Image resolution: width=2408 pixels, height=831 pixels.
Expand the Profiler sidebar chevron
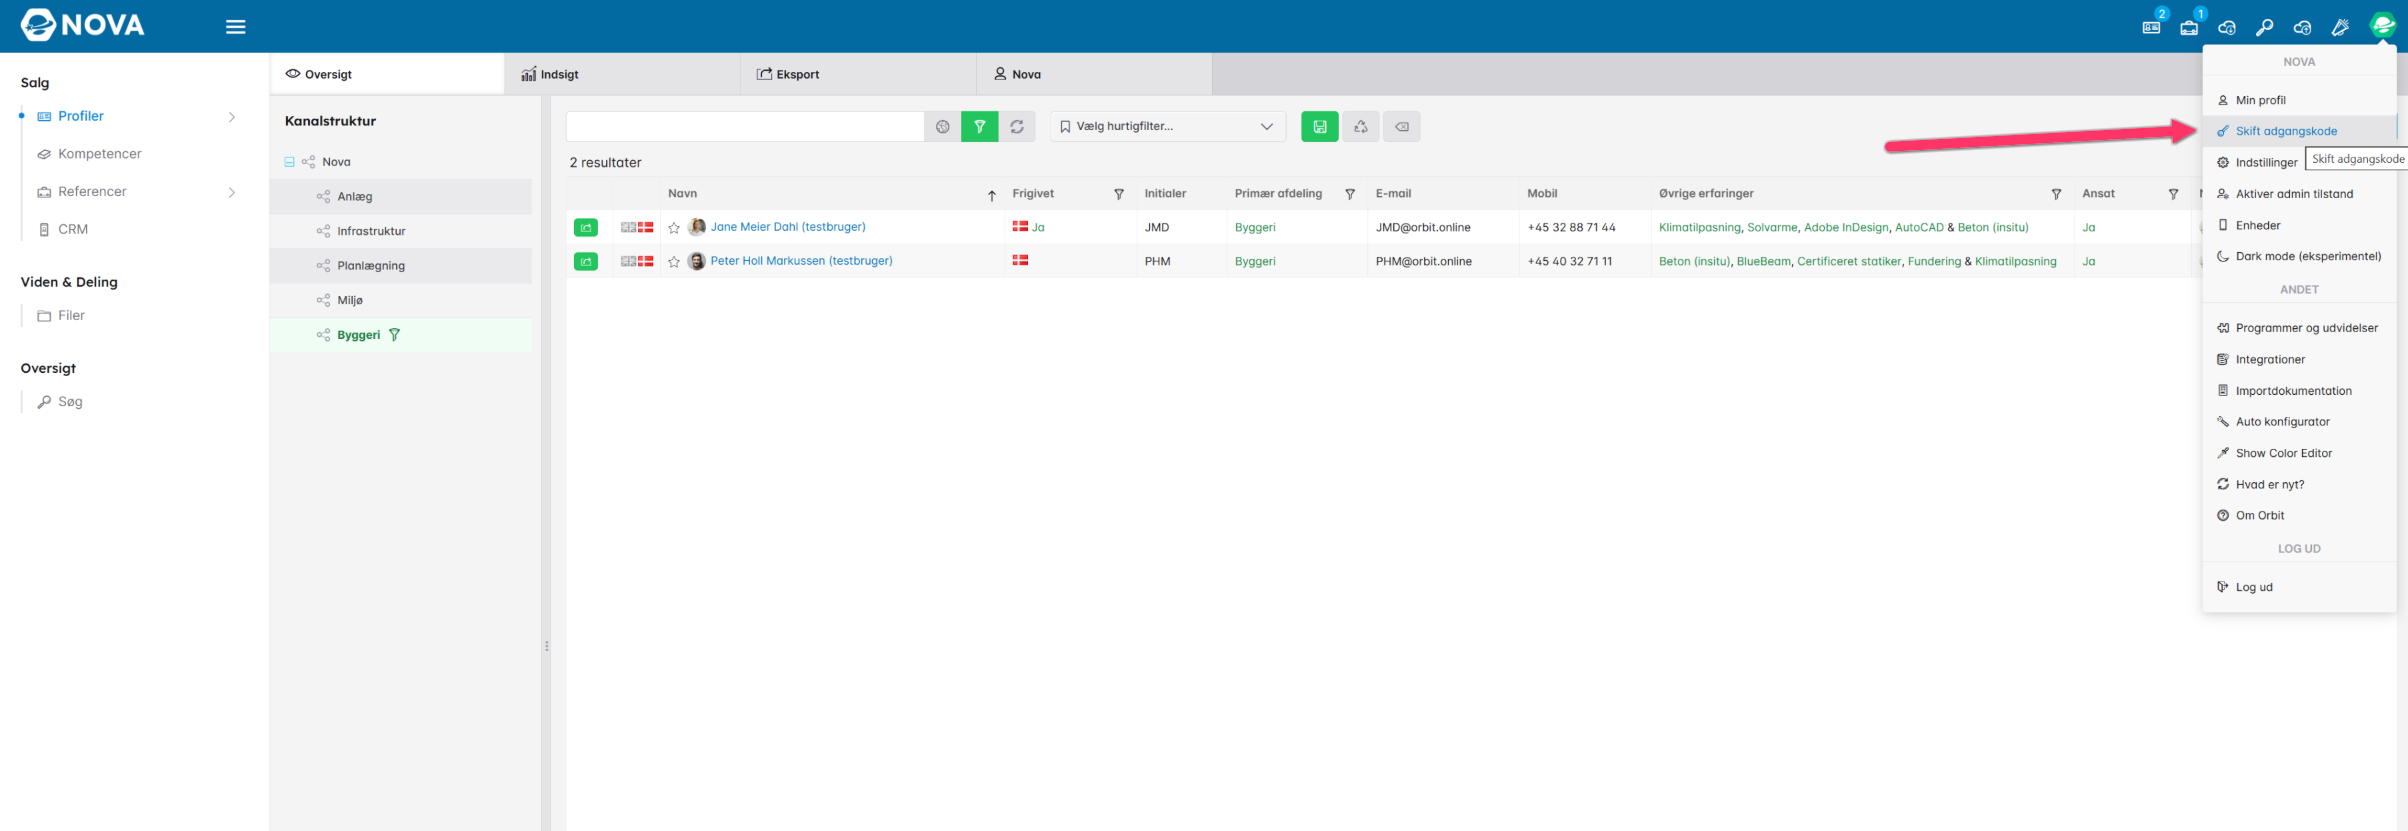tap(232, 117)
